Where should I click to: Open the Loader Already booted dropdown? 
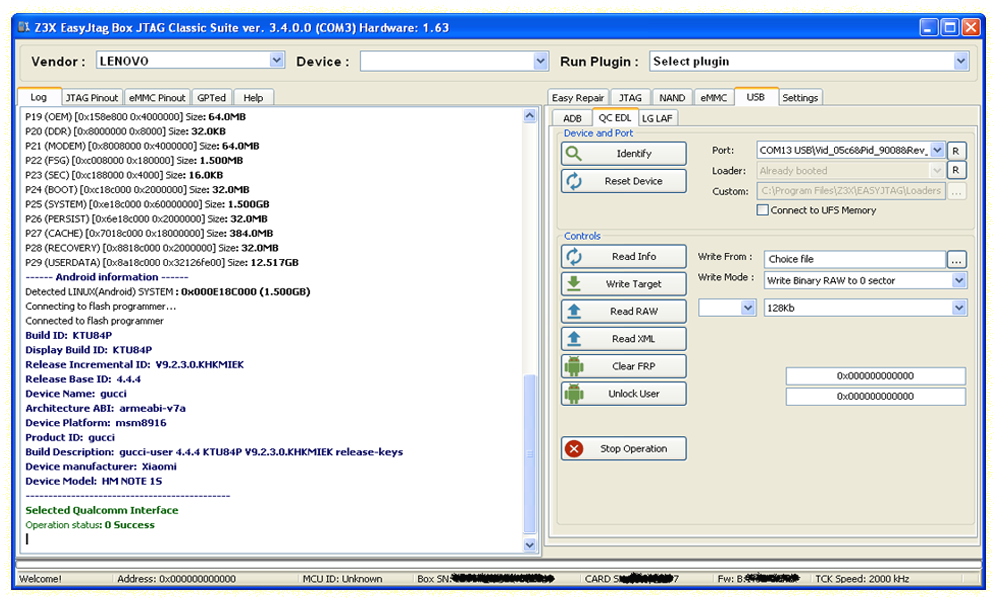(937, 170)
